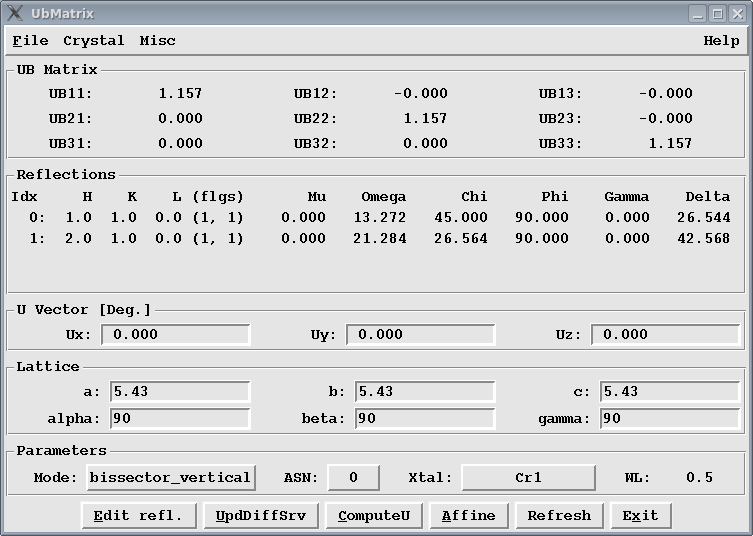Click the Refresh button
This screenshot has width=753, height=536.
pos(559,515)
